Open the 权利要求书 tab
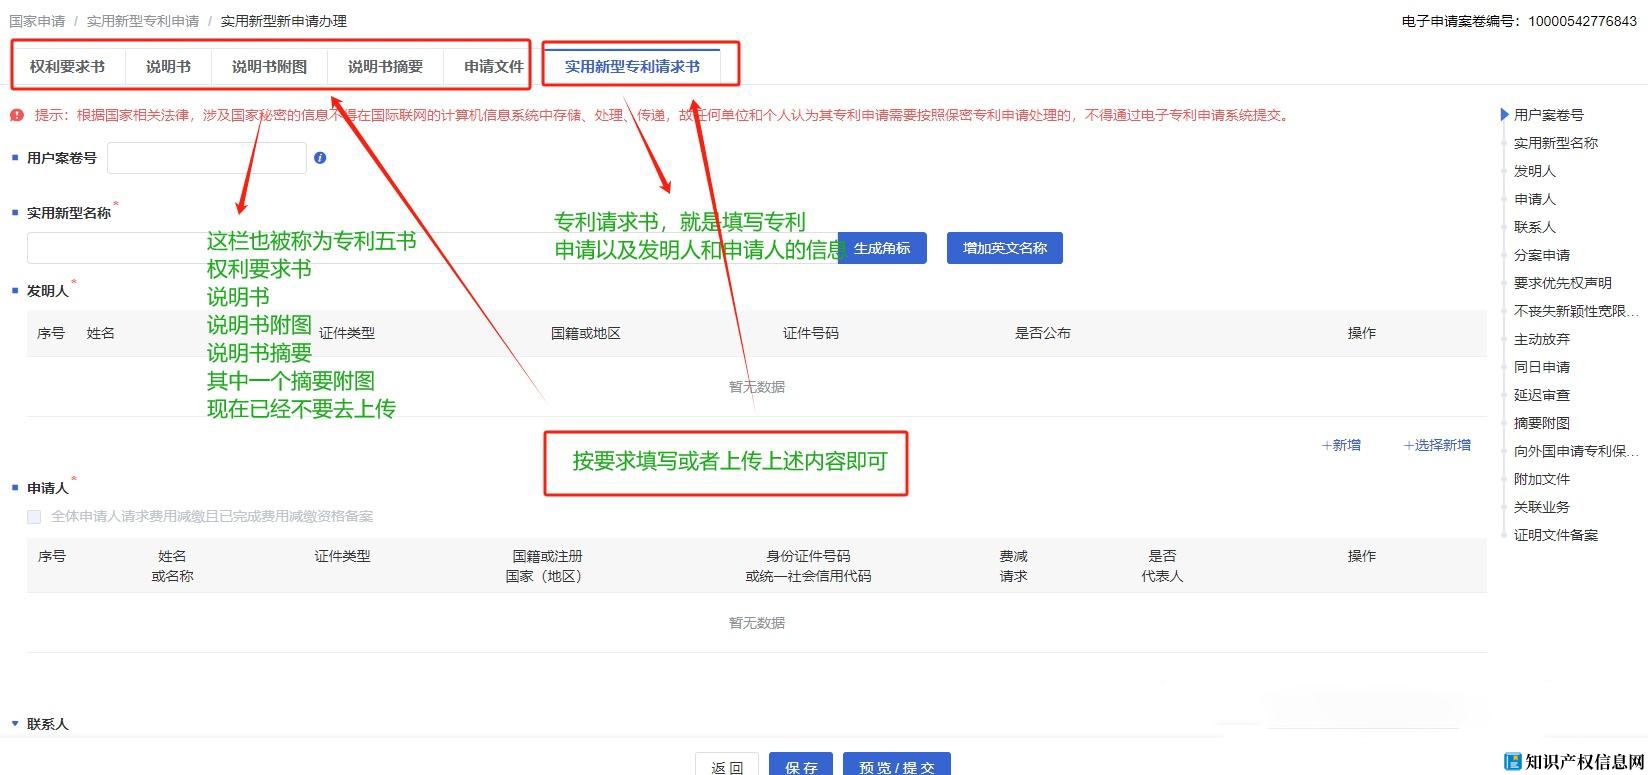 click(67, 67)
